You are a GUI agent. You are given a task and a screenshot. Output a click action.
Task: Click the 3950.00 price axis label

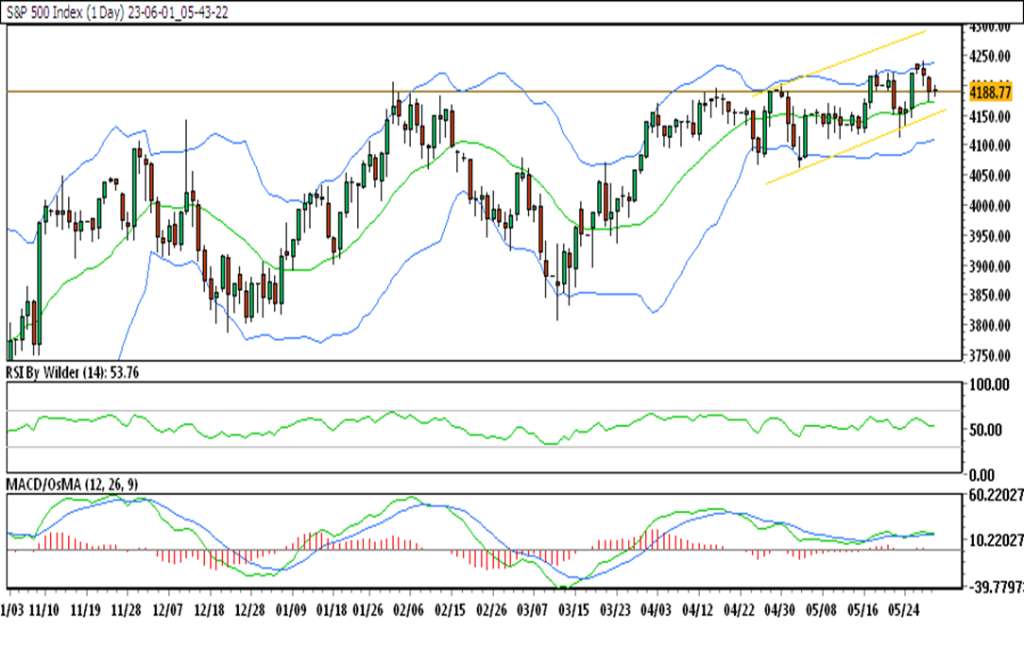coord(990,236)
